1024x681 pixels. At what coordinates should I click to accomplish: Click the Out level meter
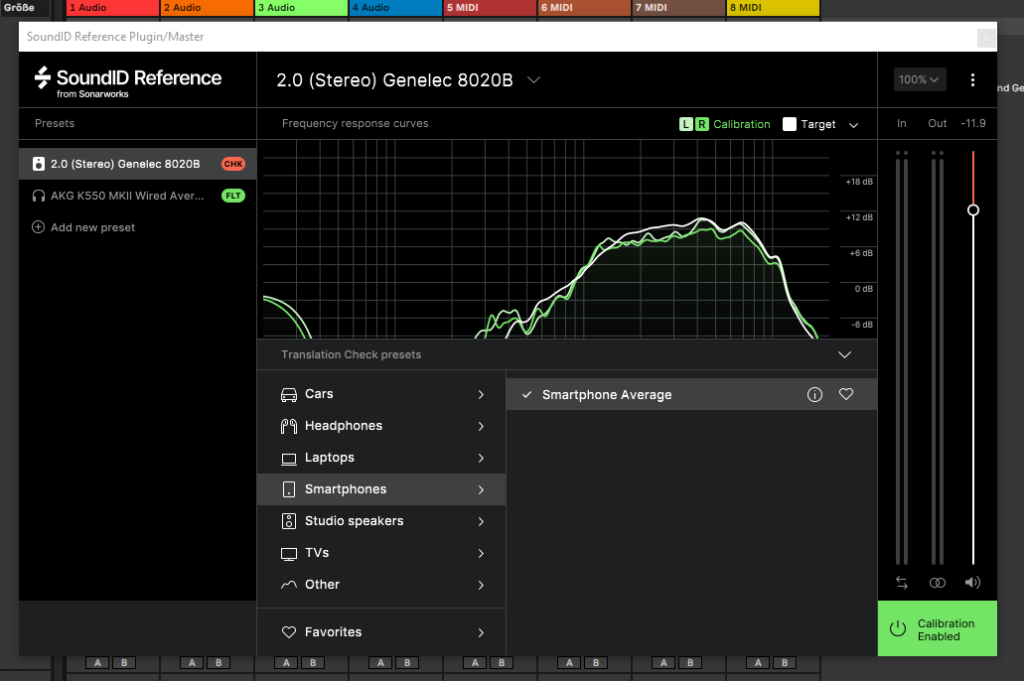click(937, 358)
